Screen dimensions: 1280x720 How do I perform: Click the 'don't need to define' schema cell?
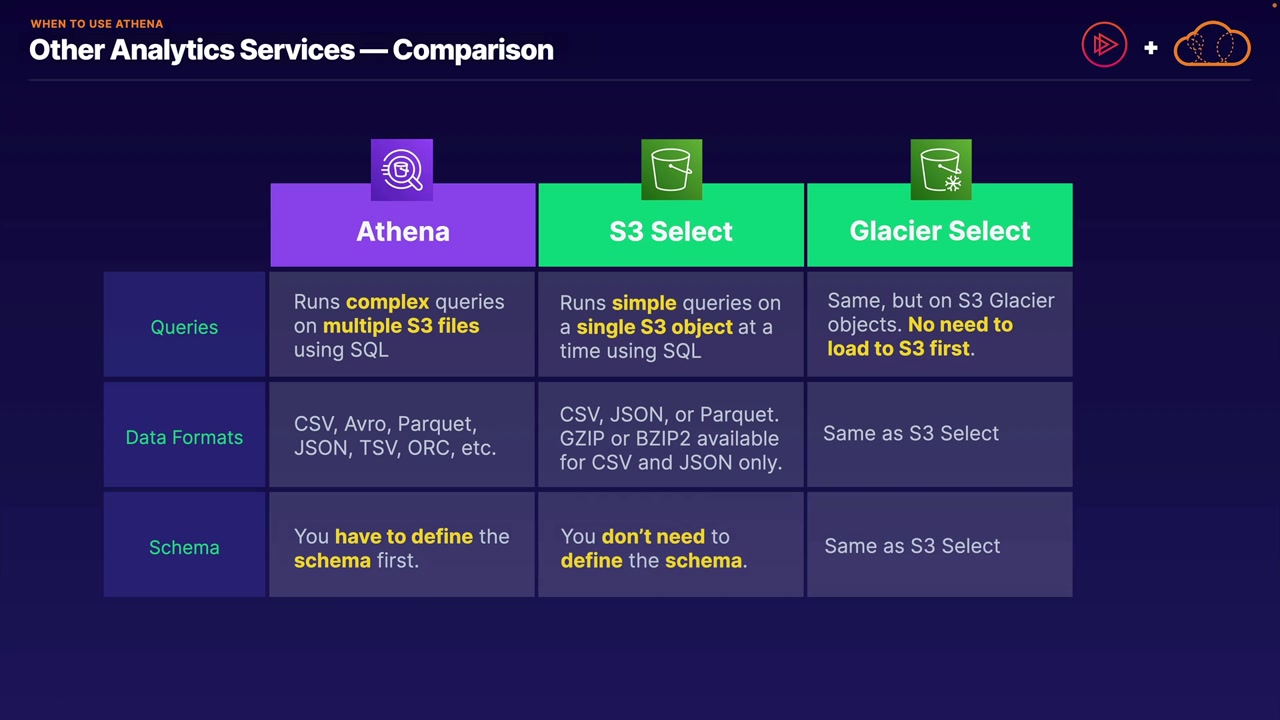click(x=670, y=548)
